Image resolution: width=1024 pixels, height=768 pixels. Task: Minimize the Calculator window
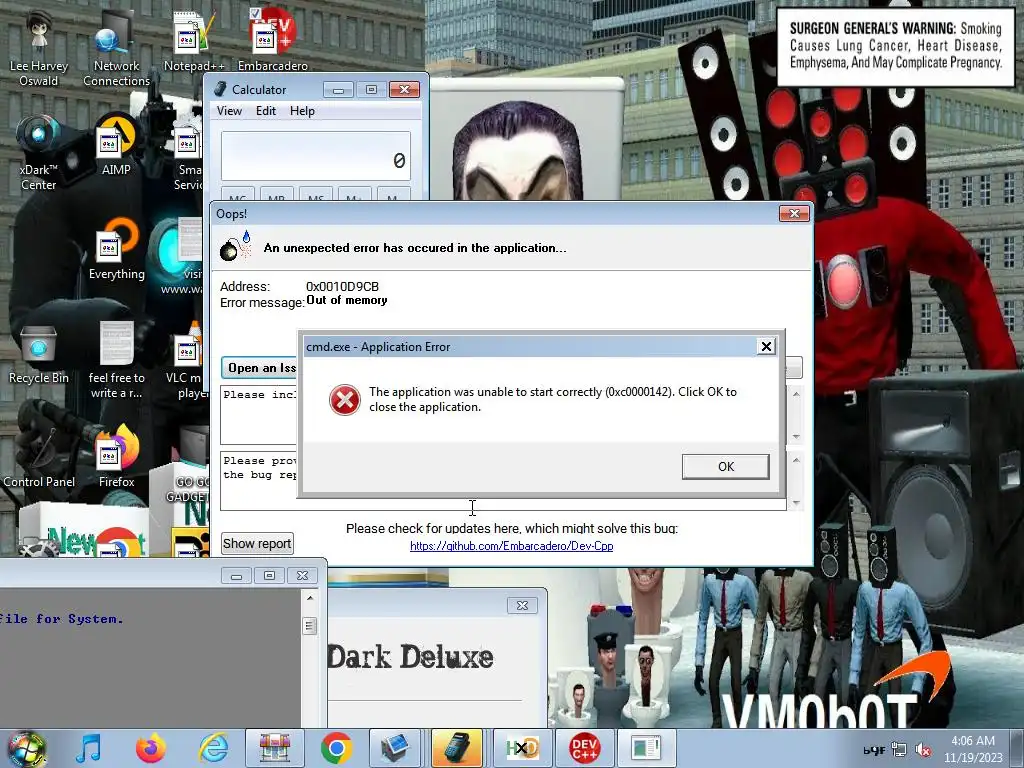click(338, 89)
